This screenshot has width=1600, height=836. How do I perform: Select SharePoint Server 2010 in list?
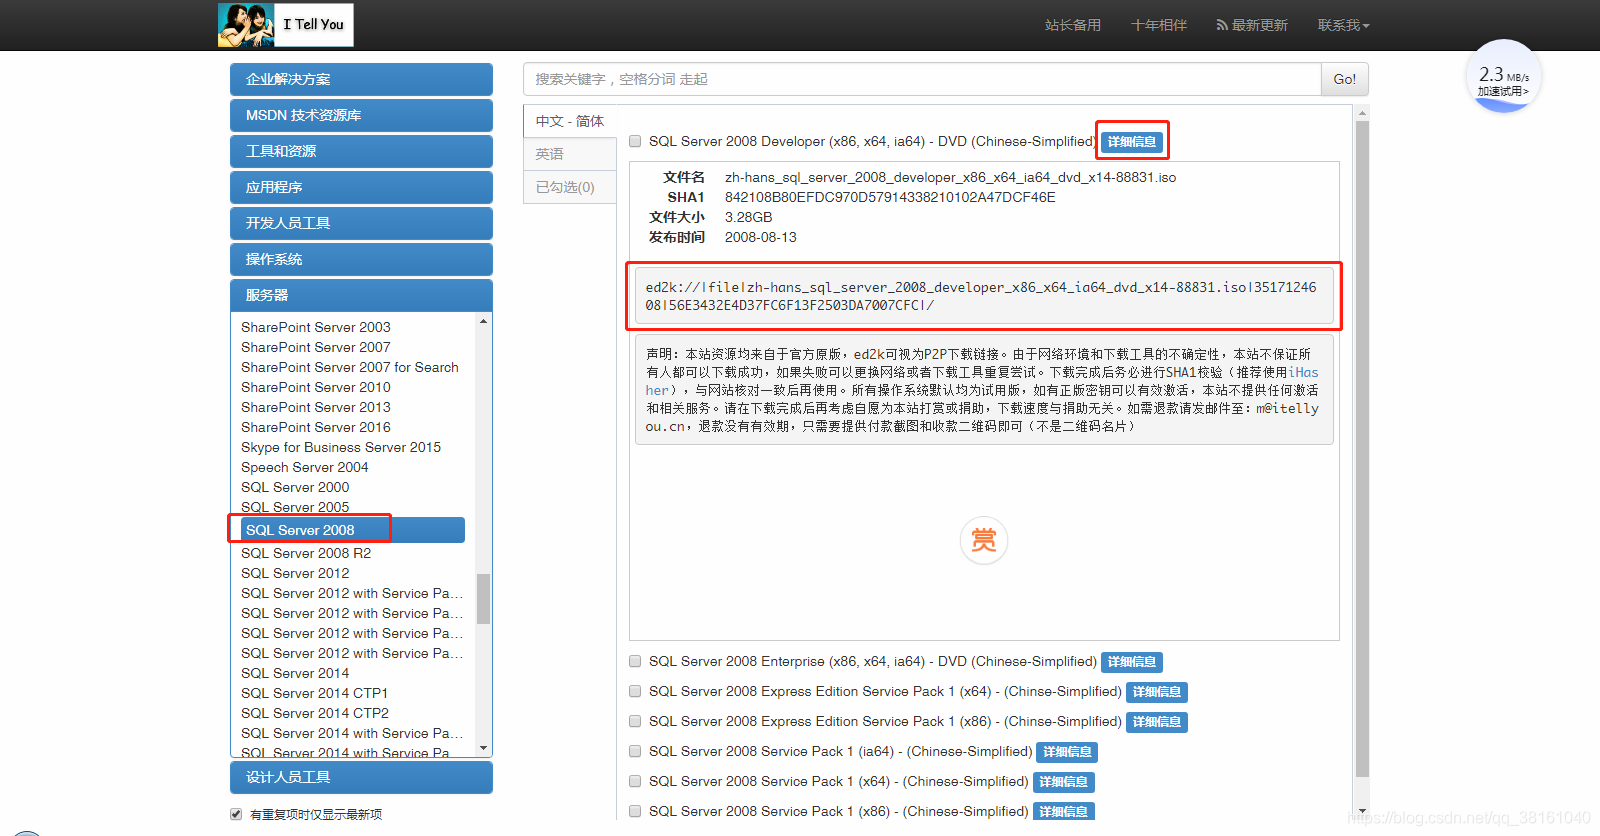[x=316, y=387]
